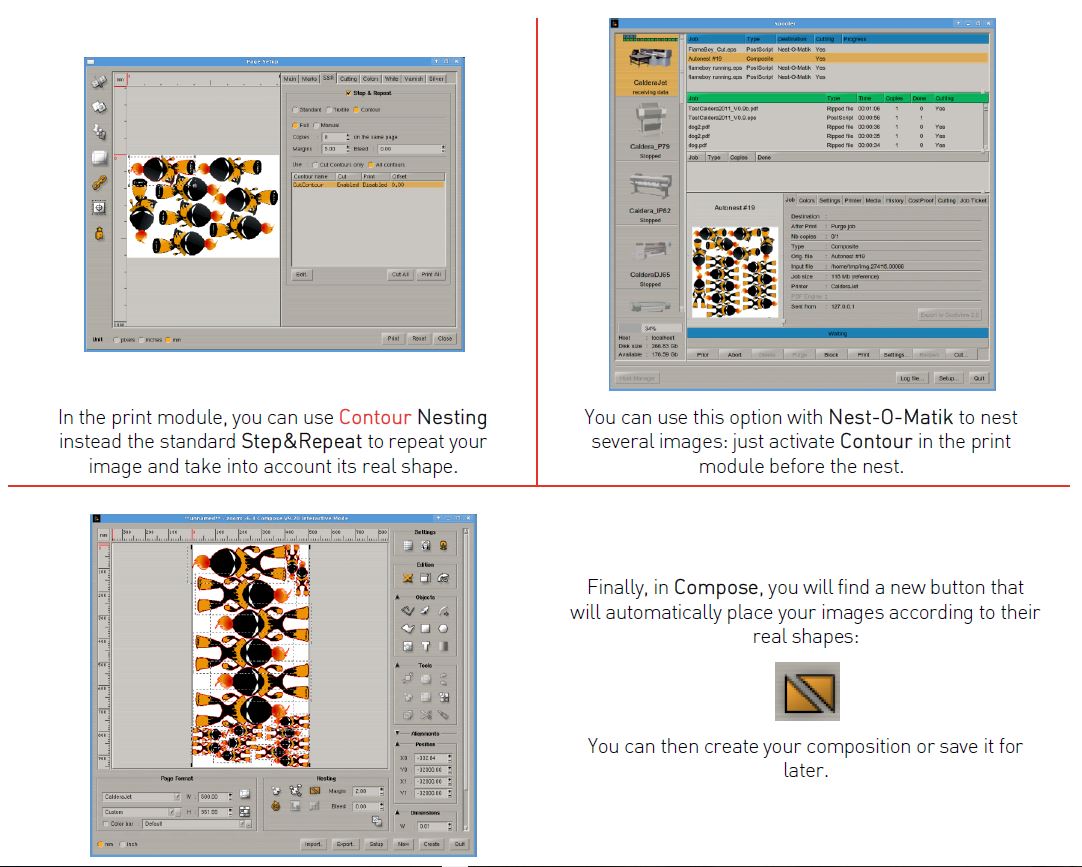Click the redo arrow icon under Edition

[443, 578]
